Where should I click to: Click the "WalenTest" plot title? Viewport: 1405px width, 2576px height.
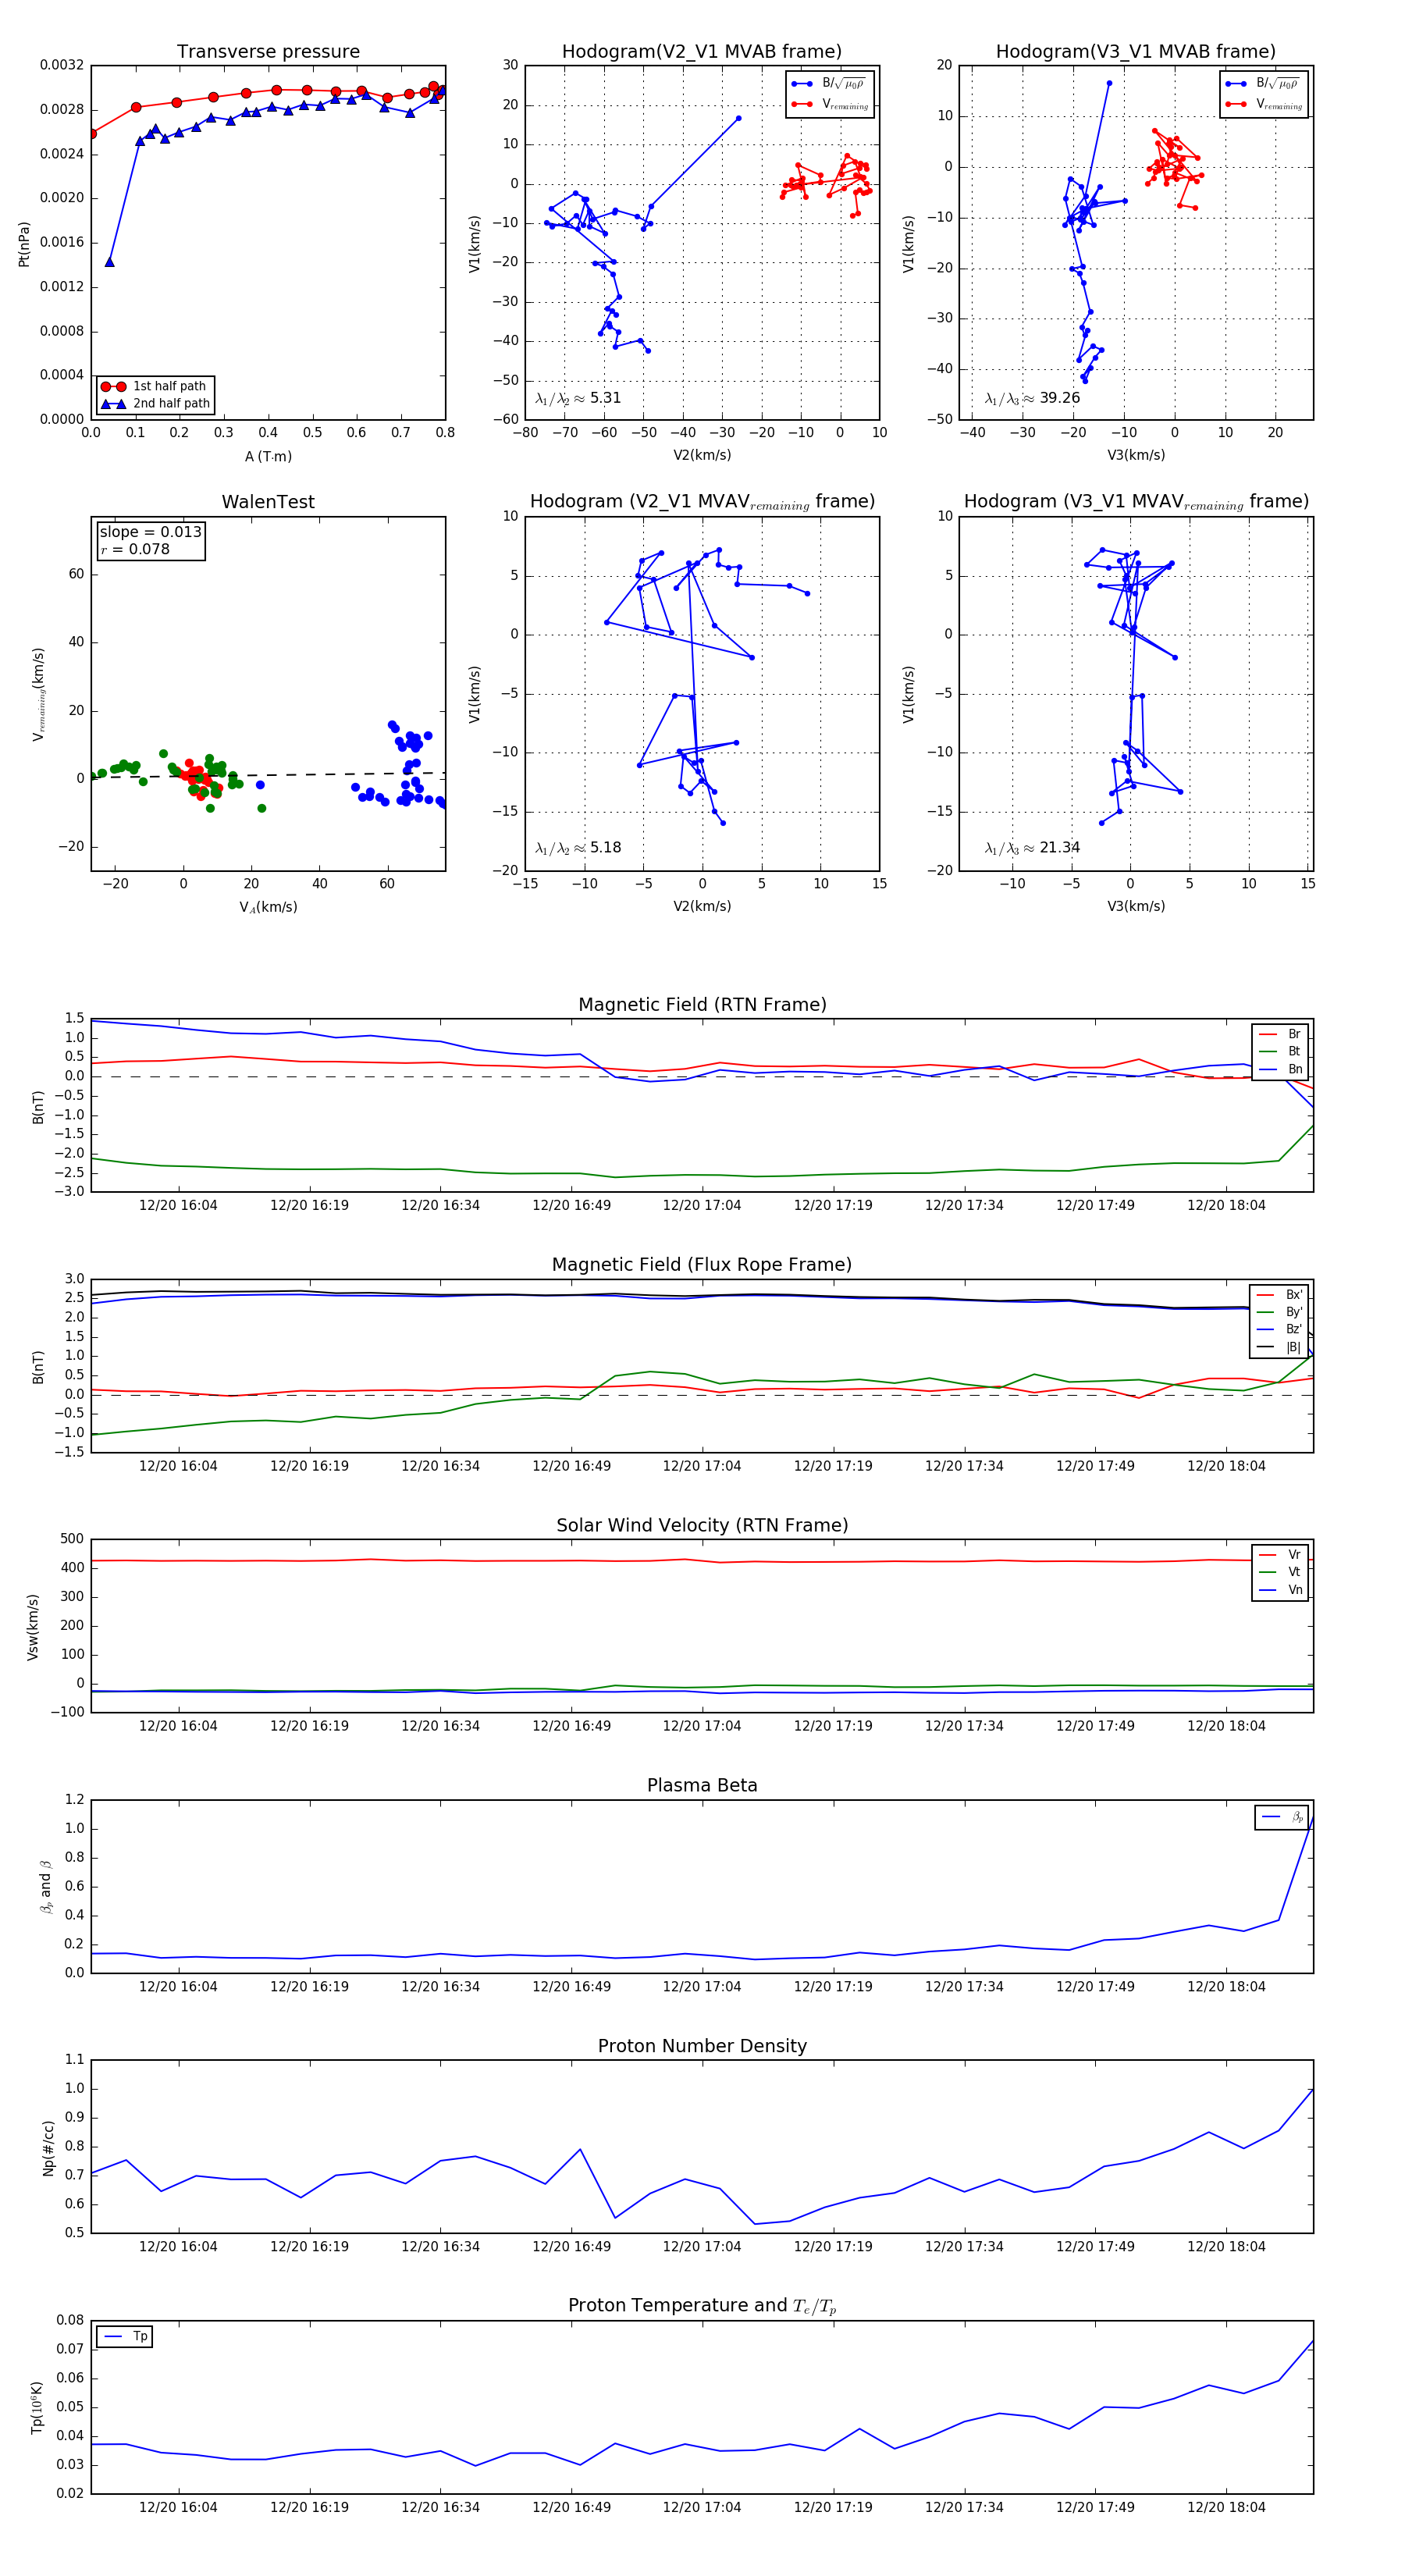pyautogui.click(x=268, y=502)
